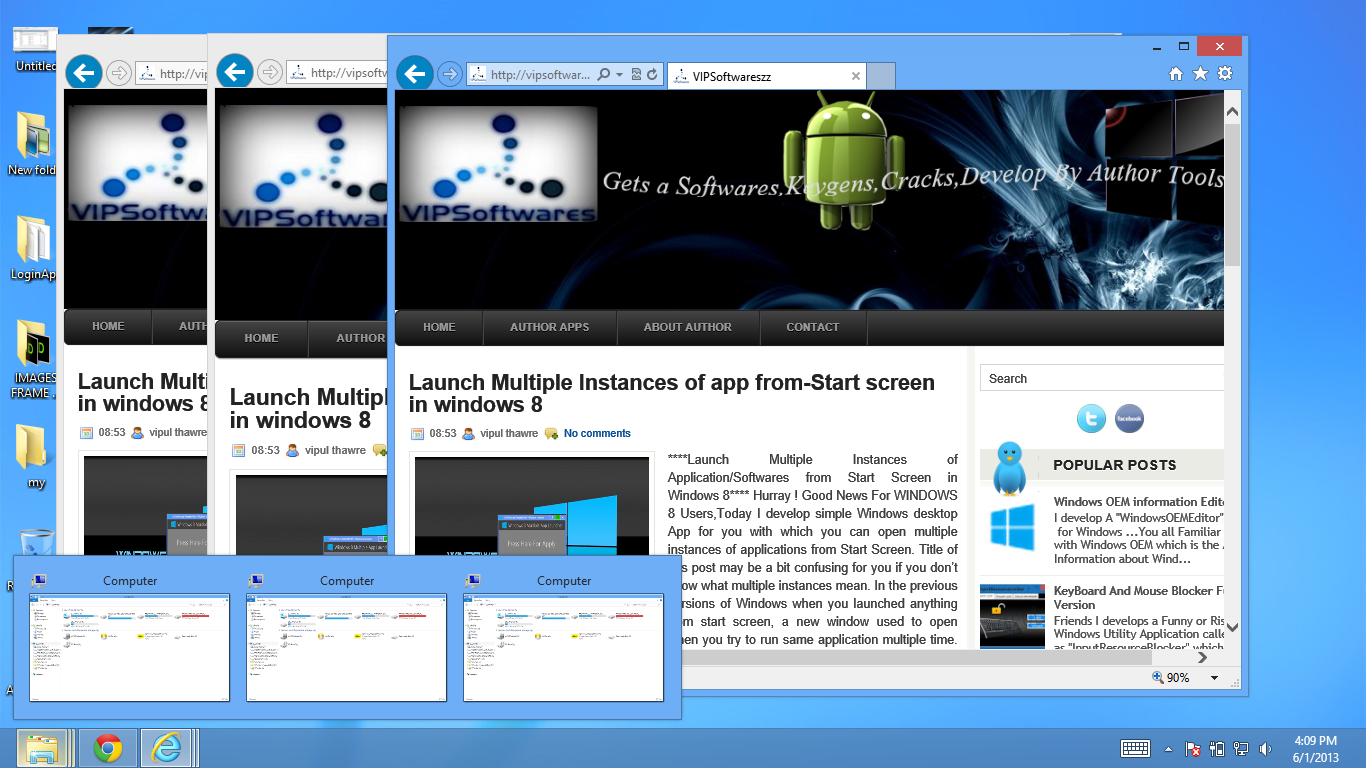Screen dimensions: 1366x768
Task: Select the LoginAp desktop folder icon
Action: tap(33, 248)
